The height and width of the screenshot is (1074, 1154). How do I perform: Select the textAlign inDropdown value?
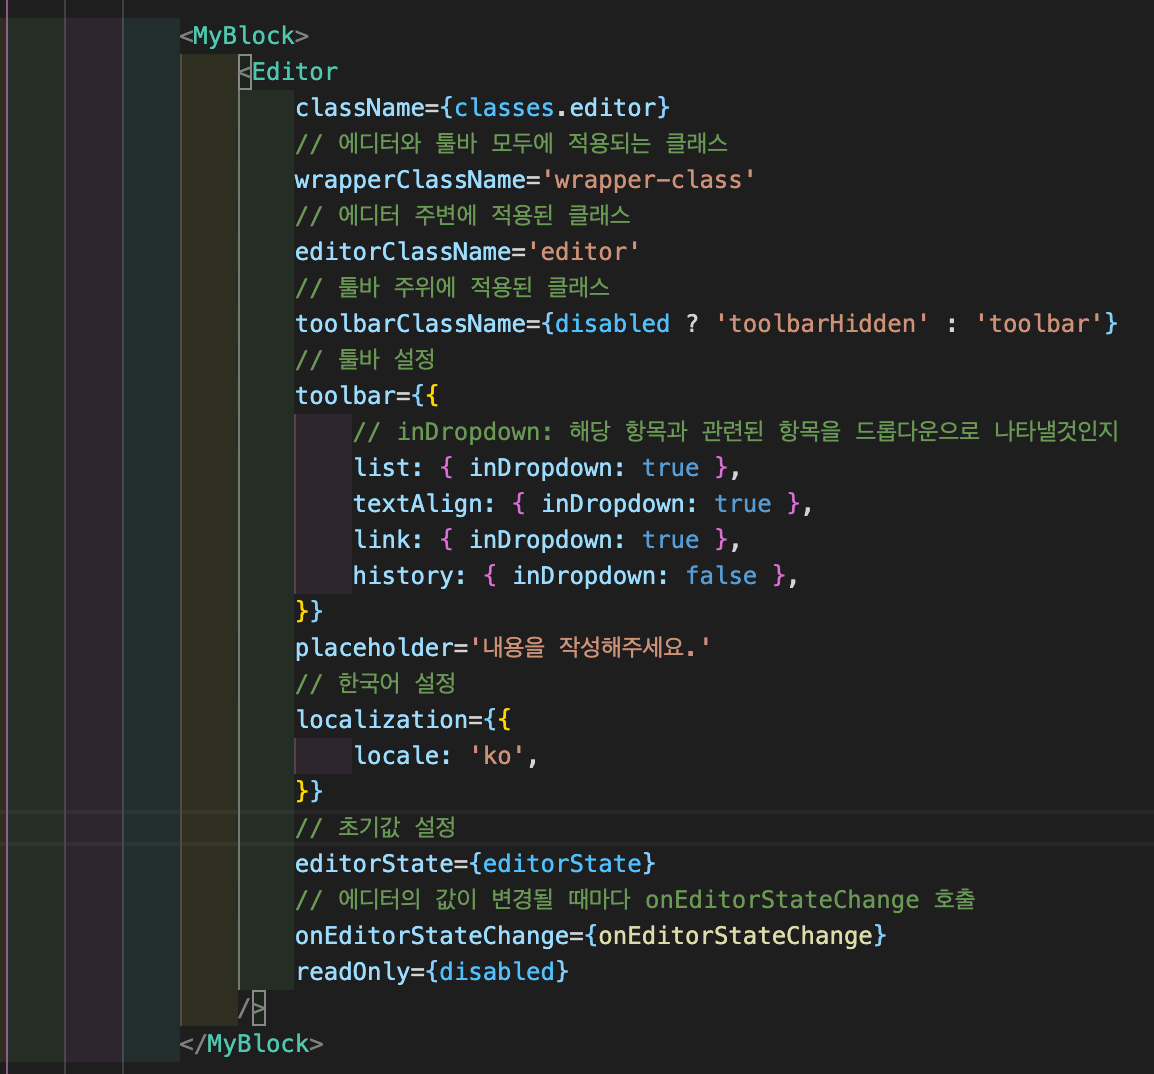[742, 503]
